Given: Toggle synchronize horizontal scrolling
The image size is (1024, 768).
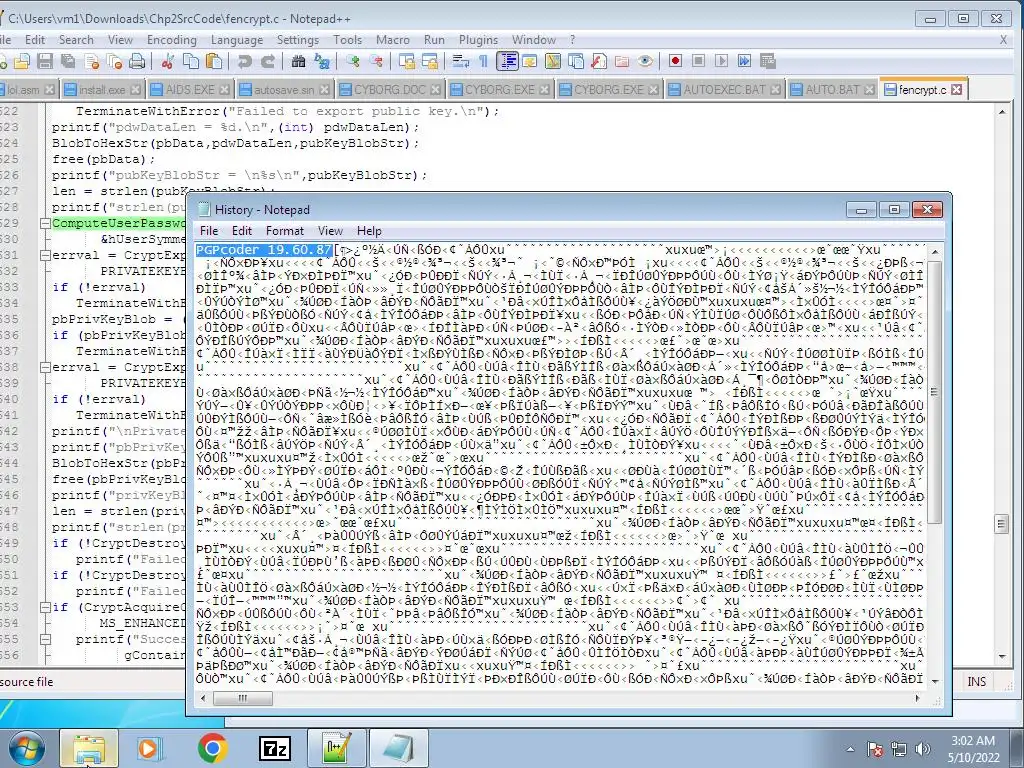Looking at the screenshot, I should [x=430, y=61].
